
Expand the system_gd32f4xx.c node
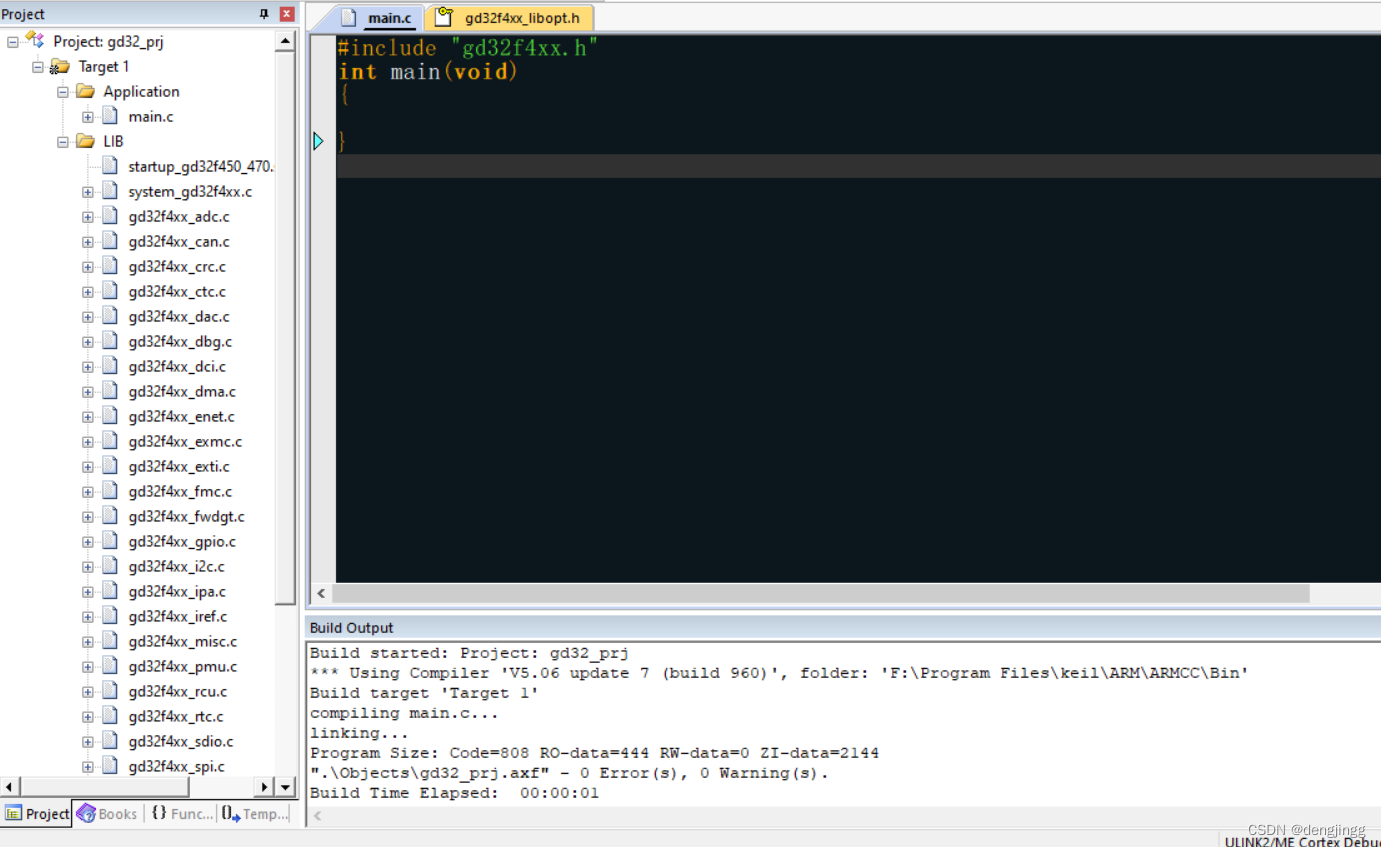click(x=88, y=192)
